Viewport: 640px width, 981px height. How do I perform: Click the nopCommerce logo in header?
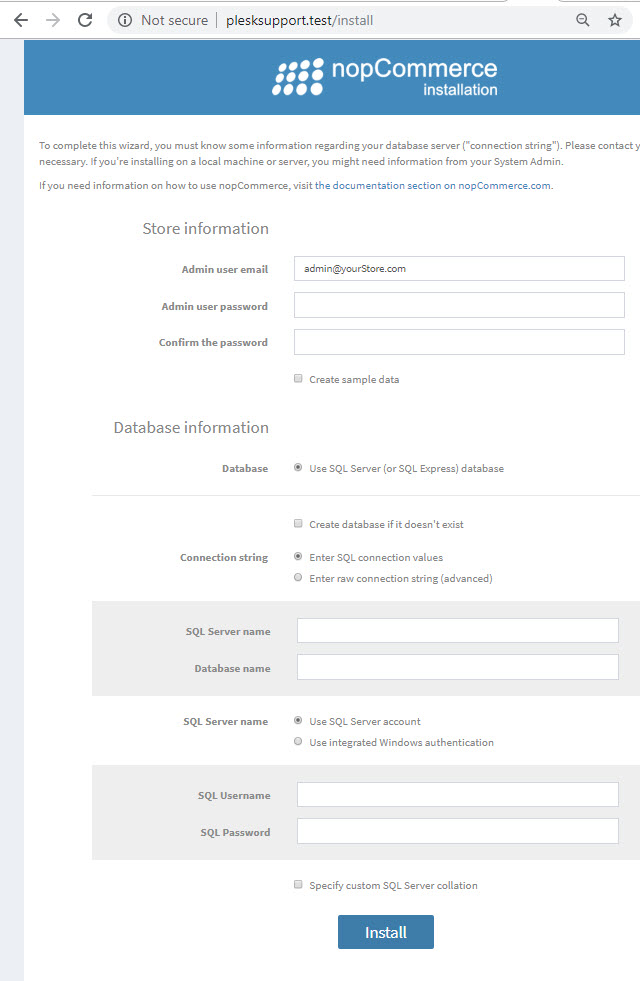click(385, 77)
